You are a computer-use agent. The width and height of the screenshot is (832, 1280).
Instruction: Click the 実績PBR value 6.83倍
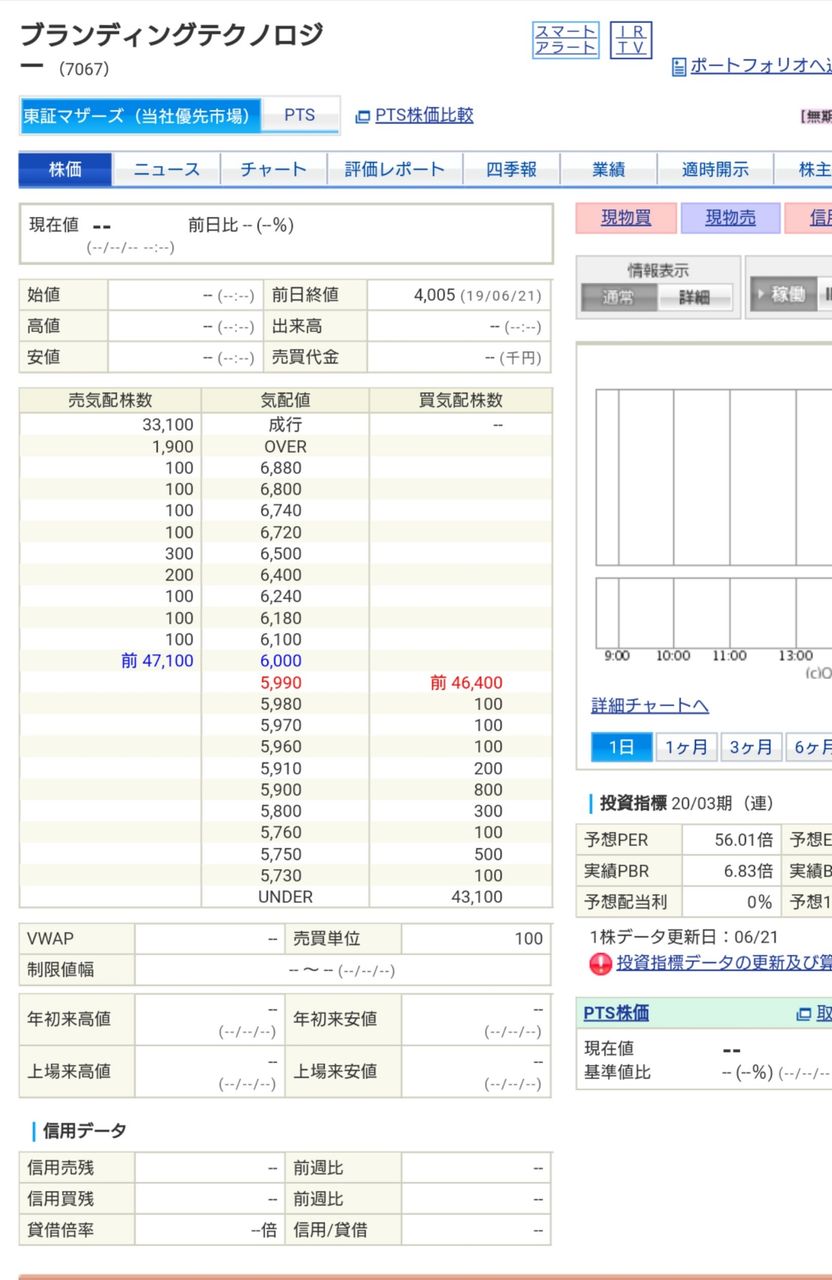(x=748, y=871)
